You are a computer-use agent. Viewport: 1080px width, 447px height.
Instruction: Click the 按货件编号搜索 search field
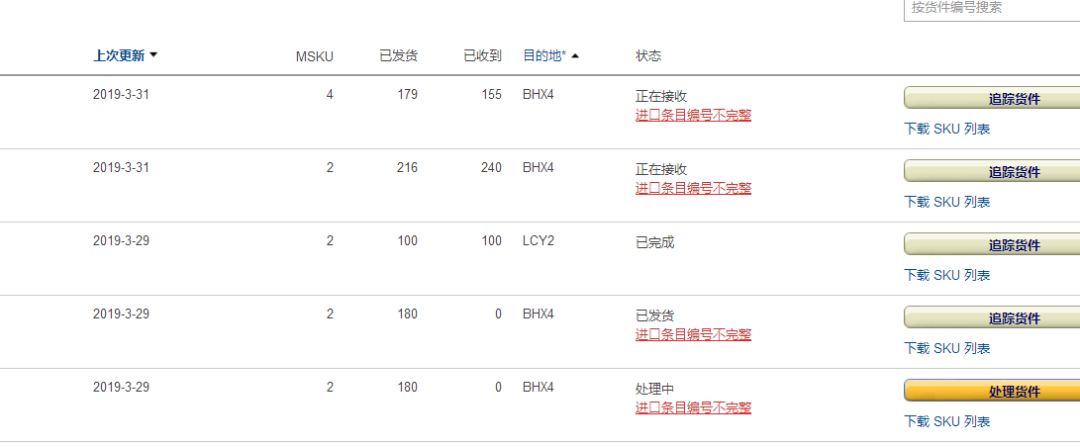click(x=990, y=8)
